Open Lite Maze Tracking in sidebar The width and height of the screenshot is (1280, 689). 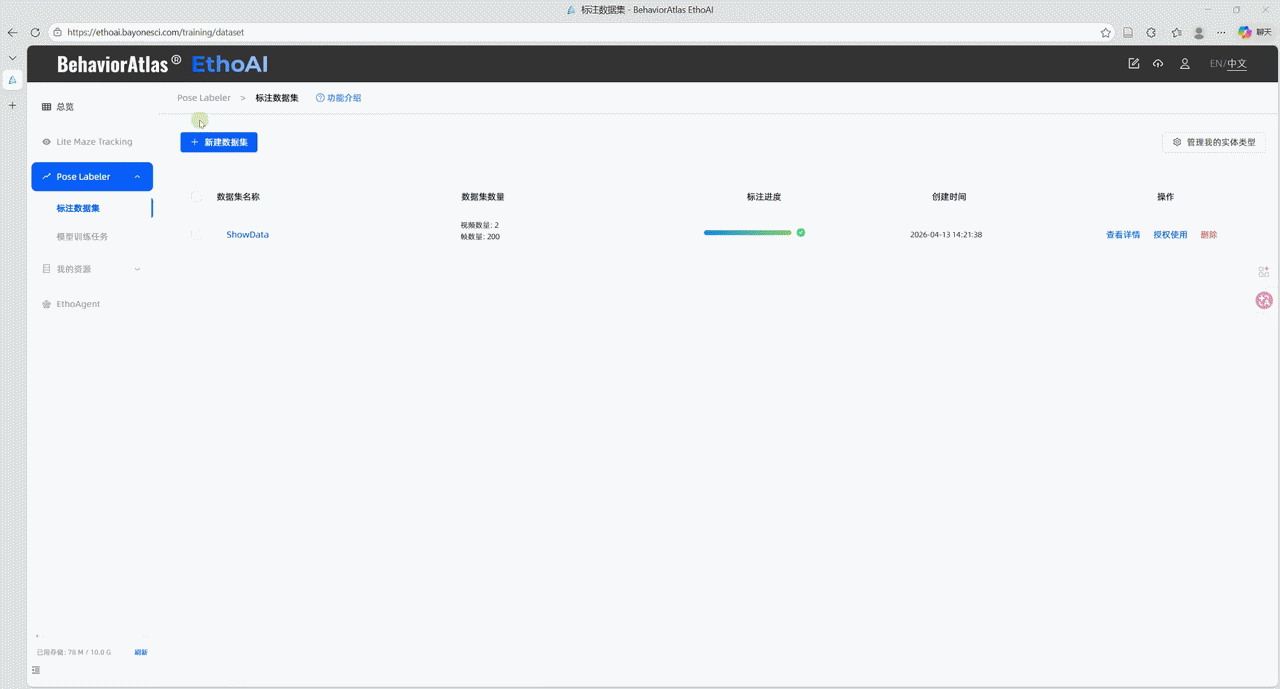(x=92, y=142)
